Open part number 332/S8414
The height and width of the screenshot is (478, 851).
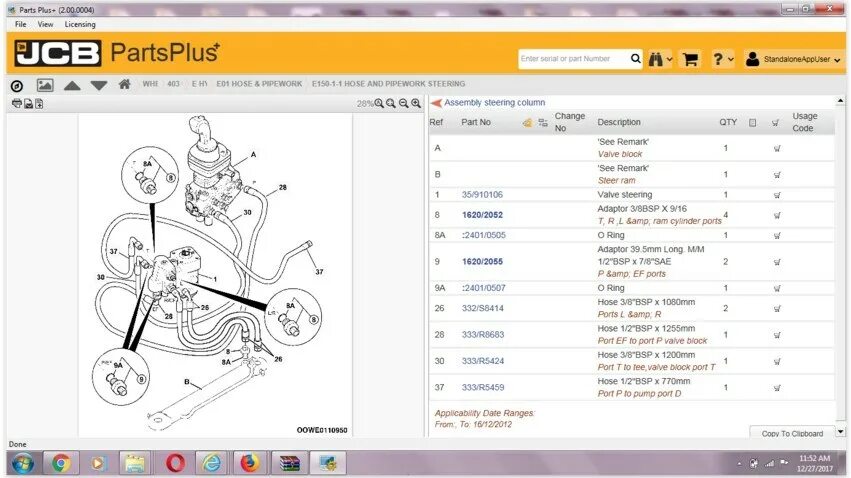[x=482, y=308]
